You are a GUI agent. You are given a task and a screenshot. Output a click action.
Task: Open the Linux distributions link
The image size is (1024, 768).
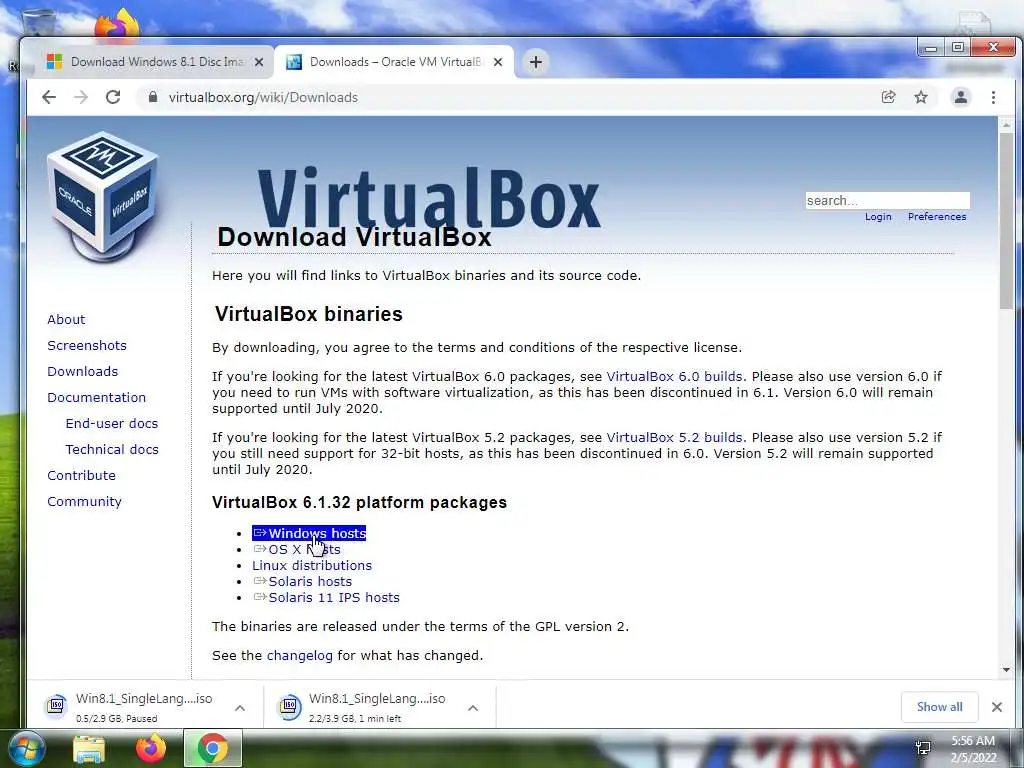[x=312, y=566]
